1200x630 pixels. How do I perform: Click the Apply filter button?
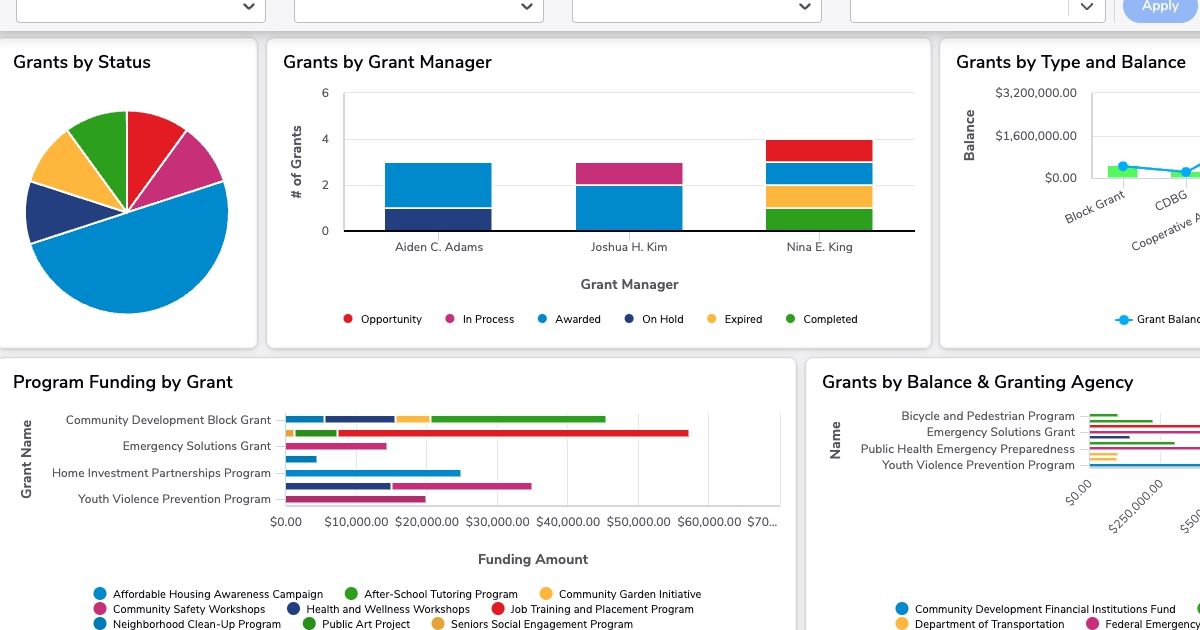[x=1160, y=7]
